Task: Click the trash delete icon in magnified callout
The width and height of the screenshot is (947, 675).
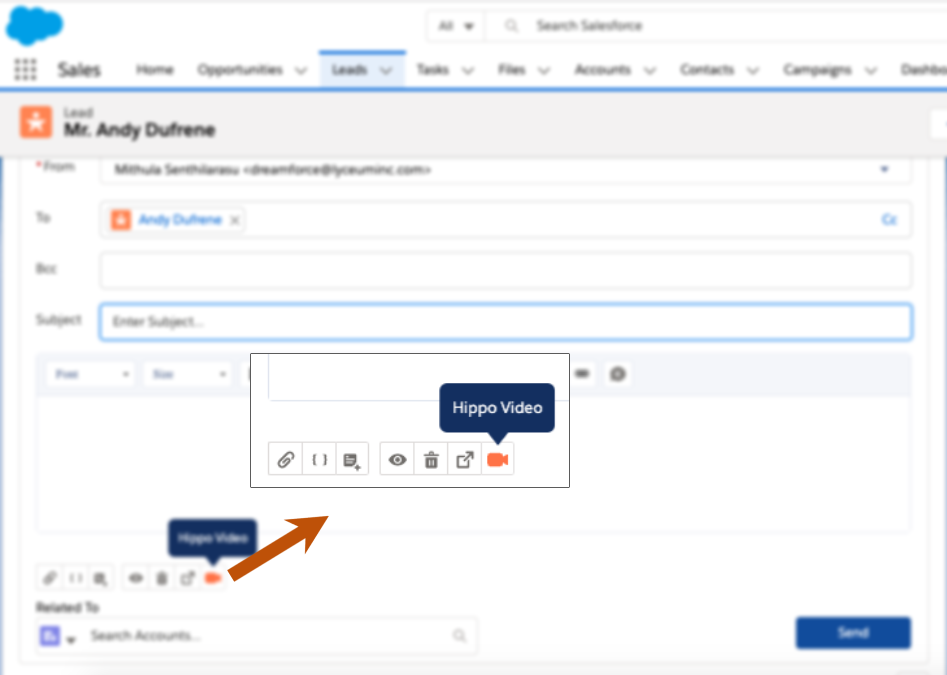Action: (x=431, y=459)
